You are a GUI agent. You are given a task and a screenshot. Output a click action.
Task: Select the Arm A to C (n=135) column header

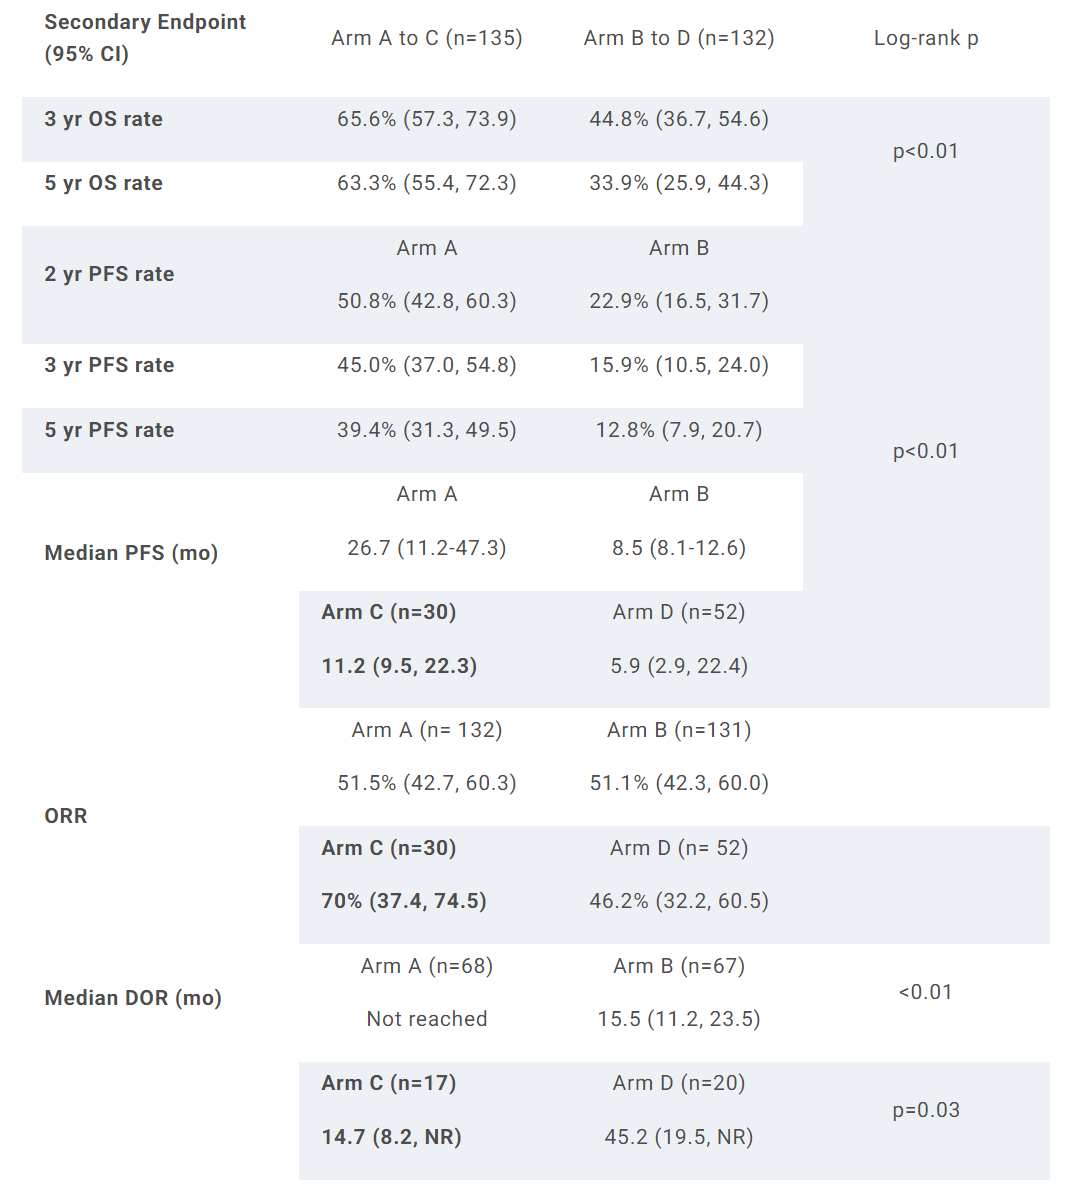427,38
